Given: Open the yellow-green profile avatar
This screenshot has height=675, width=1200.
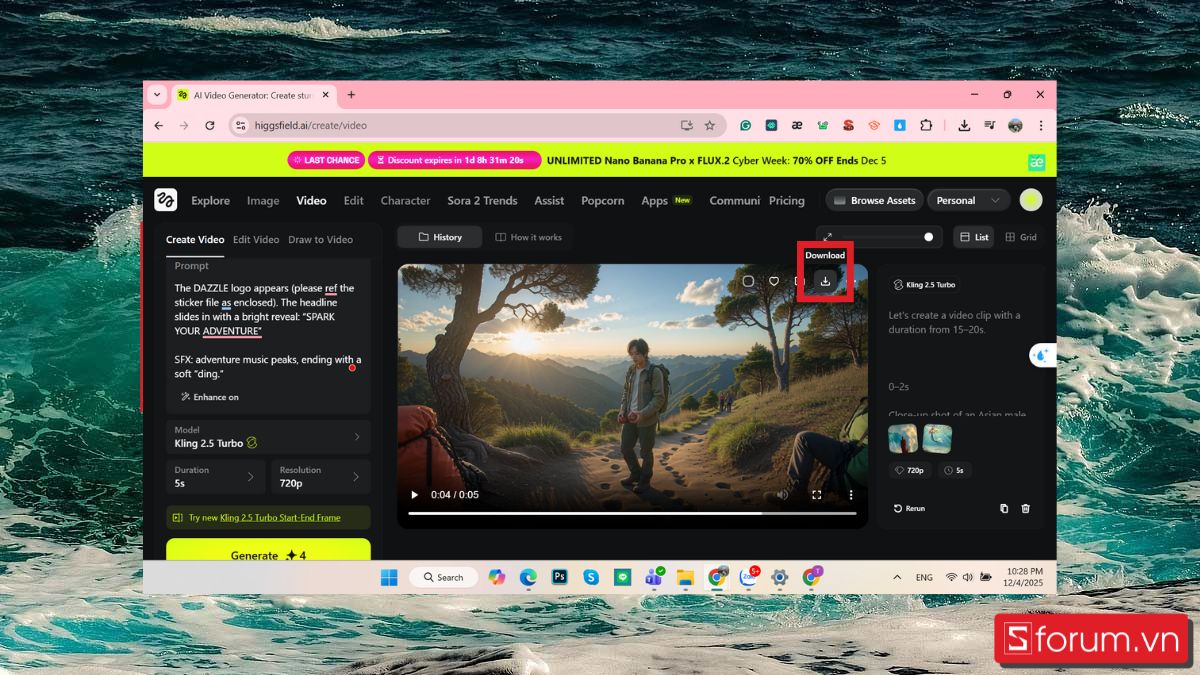Looking at the screenshot, I should tap(1031, 200).
